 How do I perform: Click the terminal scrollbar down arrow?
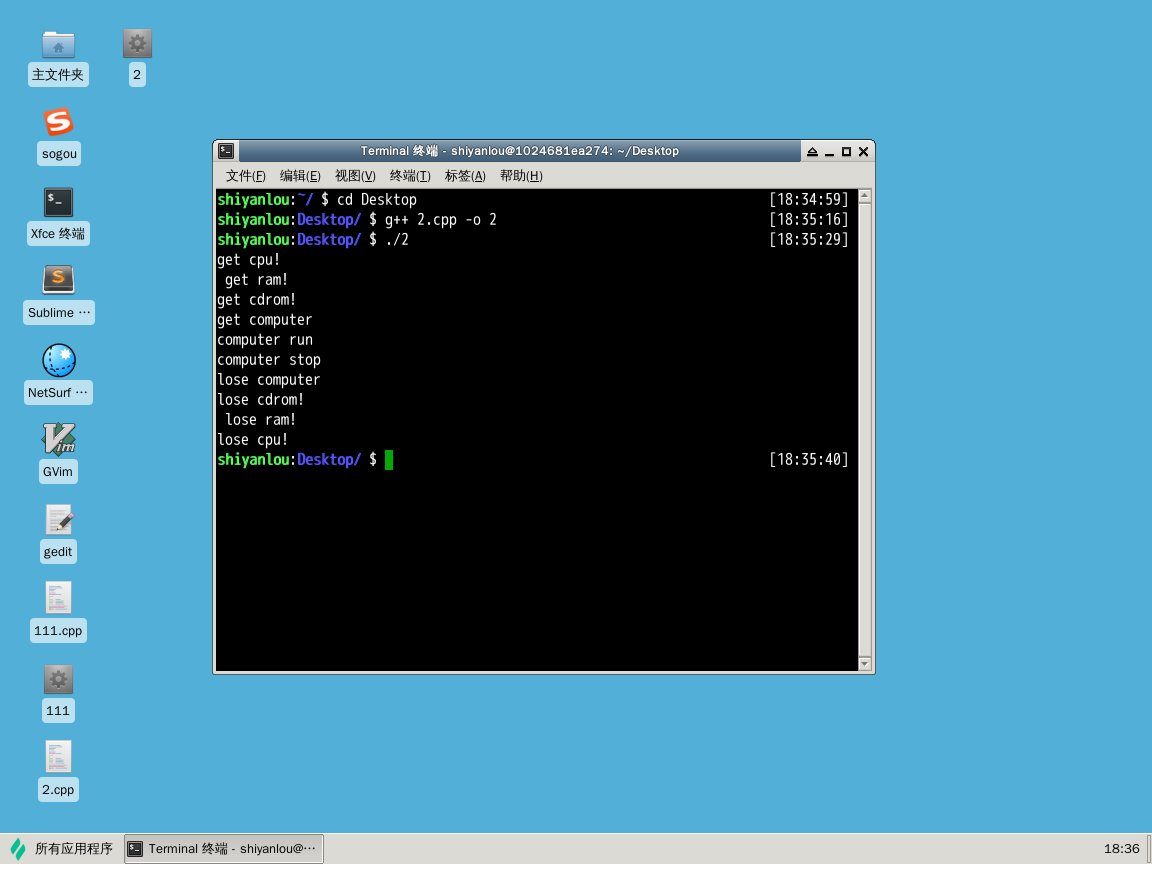(865, 664)
